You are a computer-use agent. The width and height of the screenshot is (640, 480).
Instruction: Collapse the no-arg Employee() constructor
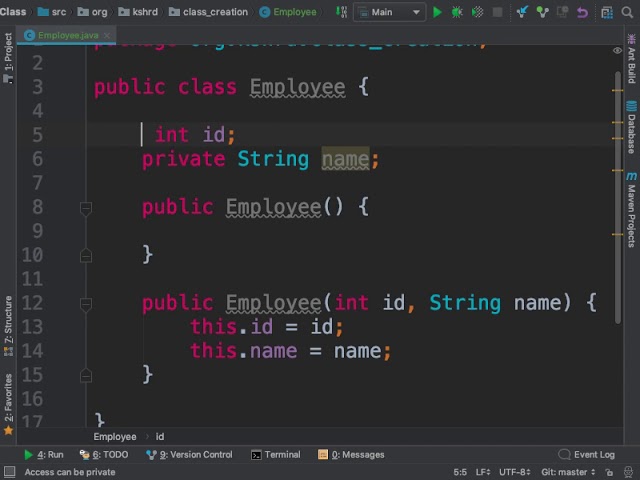[86, 208]
